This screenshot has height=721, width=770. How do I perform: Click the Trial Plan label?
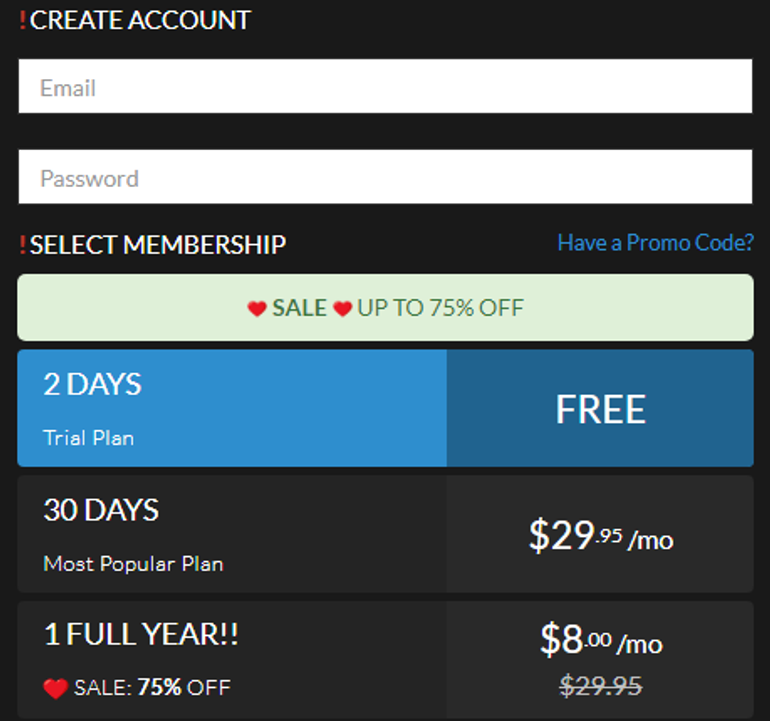[88, 438]
